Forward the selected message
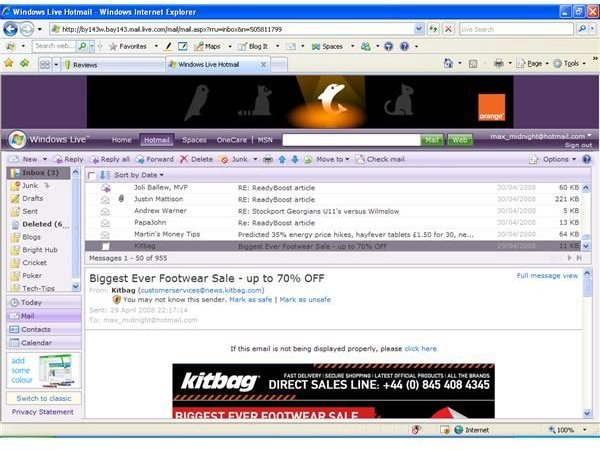 tap(155, 159)
